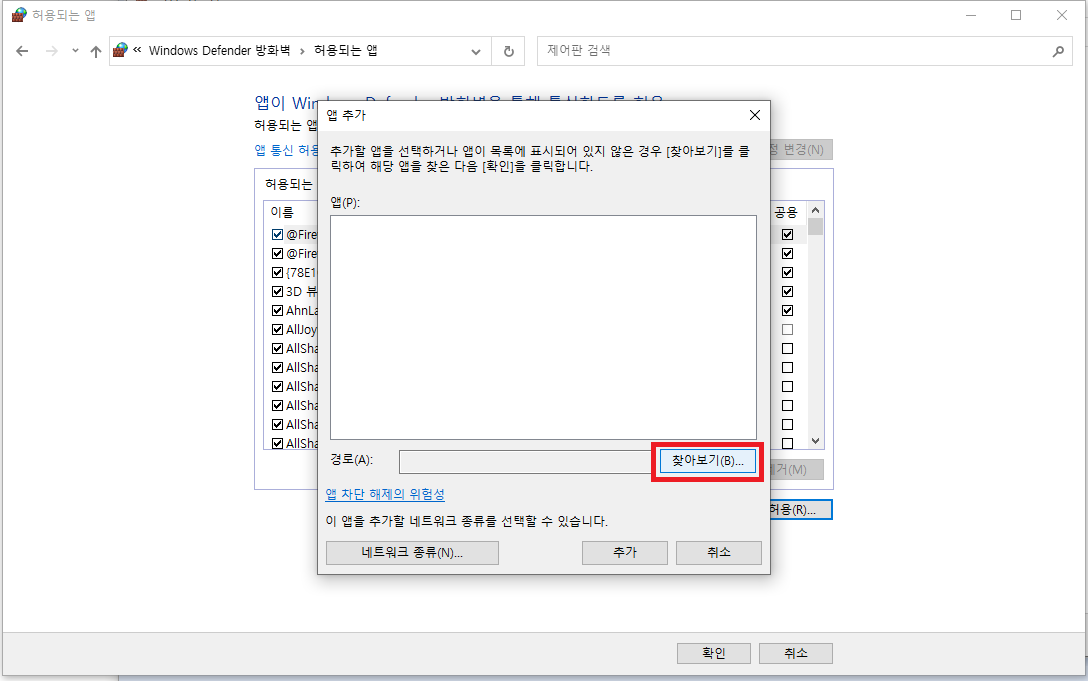Image resolution: width=1088 pixels, height=681 pixels.
Task: Click the highlighted 찾아보기(B) button
Action: click(706, 461)
